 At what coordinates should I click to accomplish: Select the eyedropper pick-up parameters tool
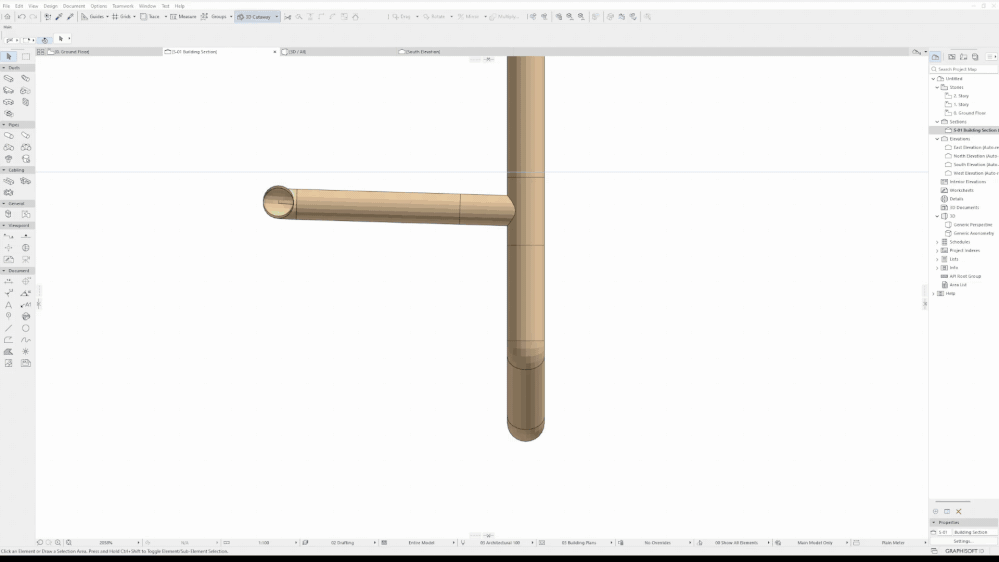pos(59,17)
